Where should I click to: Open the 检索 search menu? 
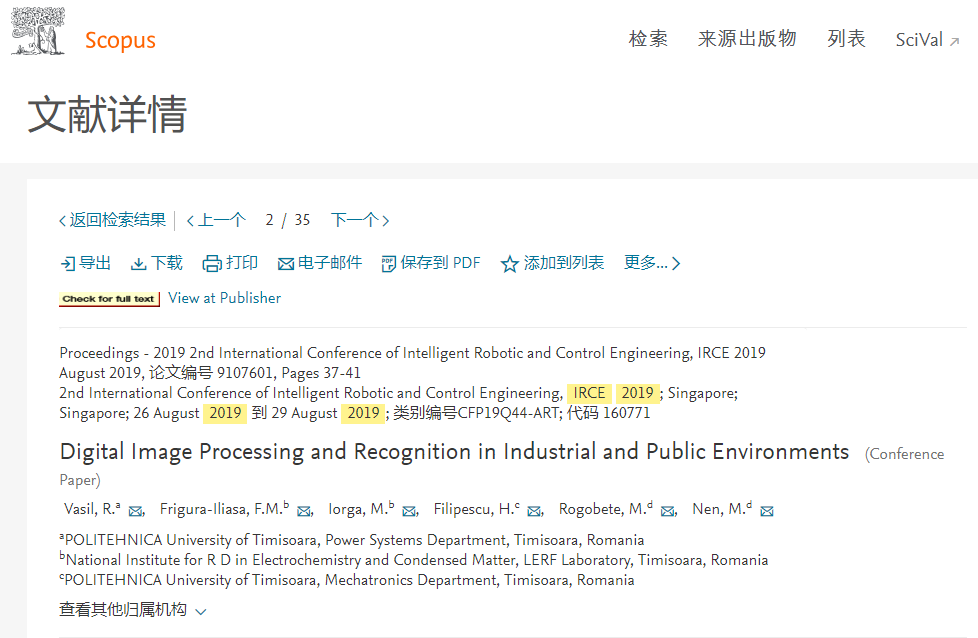tap(648, 39)
